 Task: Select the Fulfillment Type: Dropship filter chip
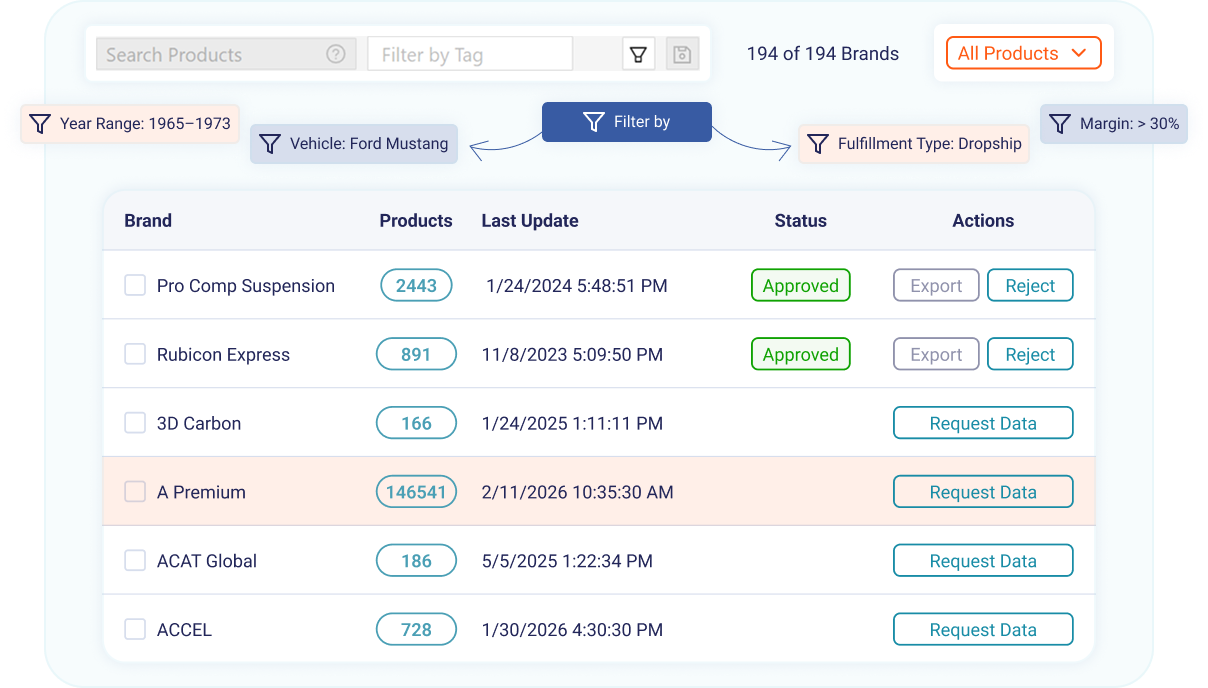(914, 144)
